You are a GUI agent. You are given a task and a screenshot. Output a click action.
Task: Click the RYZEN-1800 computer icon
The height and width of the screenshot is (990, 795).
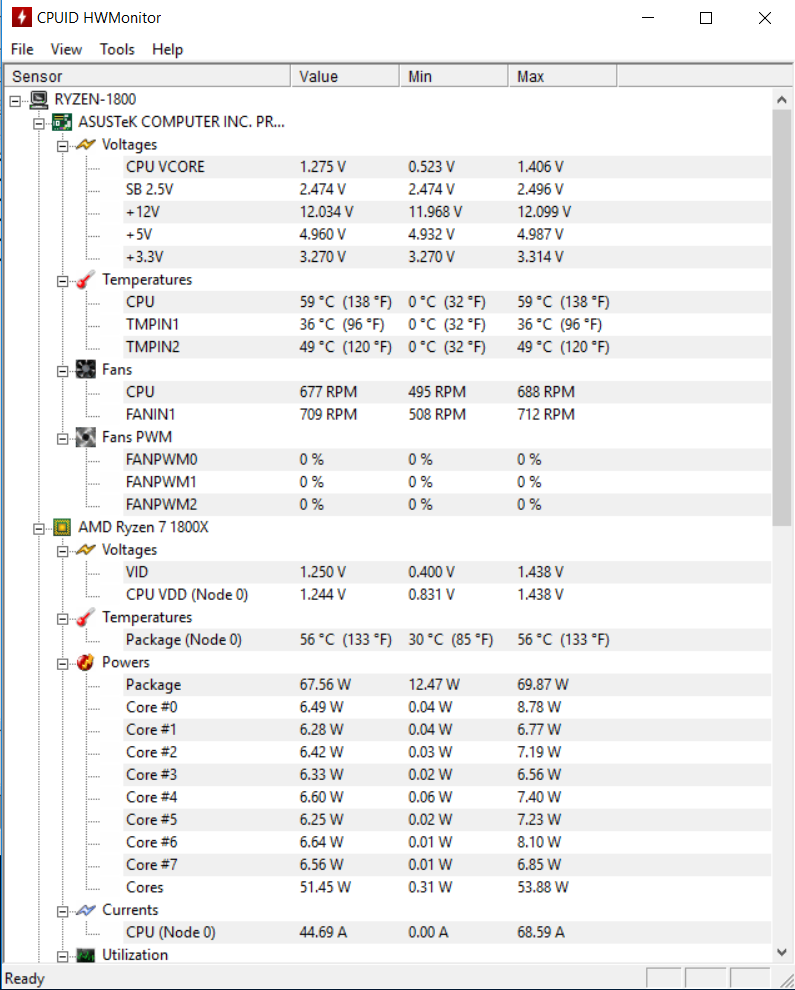point(39,99)
